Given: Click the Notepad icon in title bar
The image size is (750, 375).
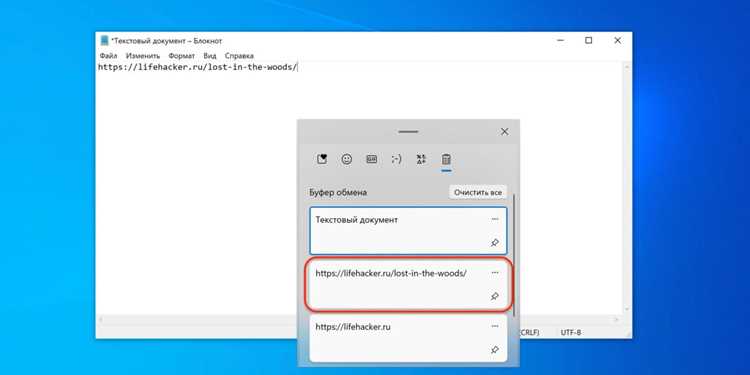Looking at the screenshot, I should click(104, 41).
